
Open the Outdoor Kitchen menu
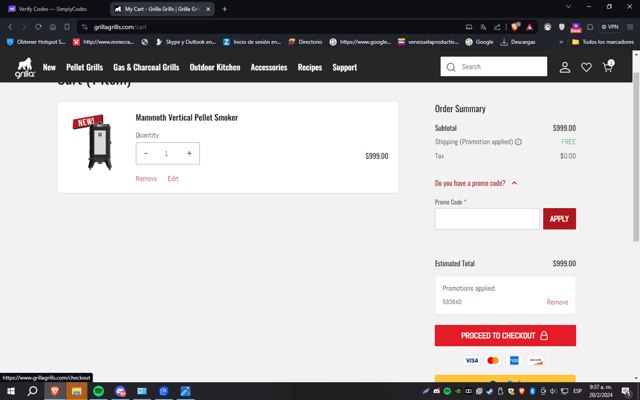(x=215, y=67)
